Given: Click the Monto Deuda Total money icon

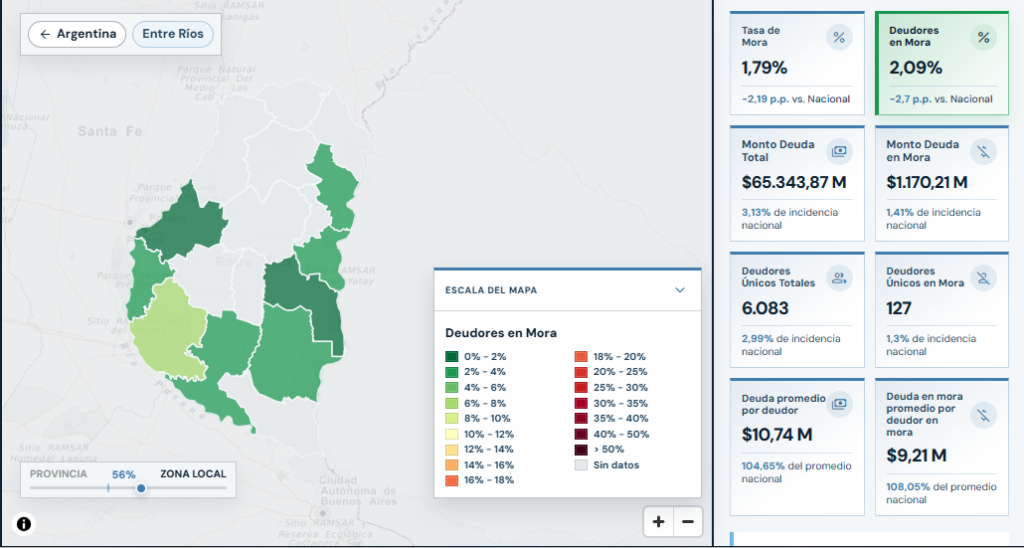Looking at the screenshot, I should coord(839,152).
